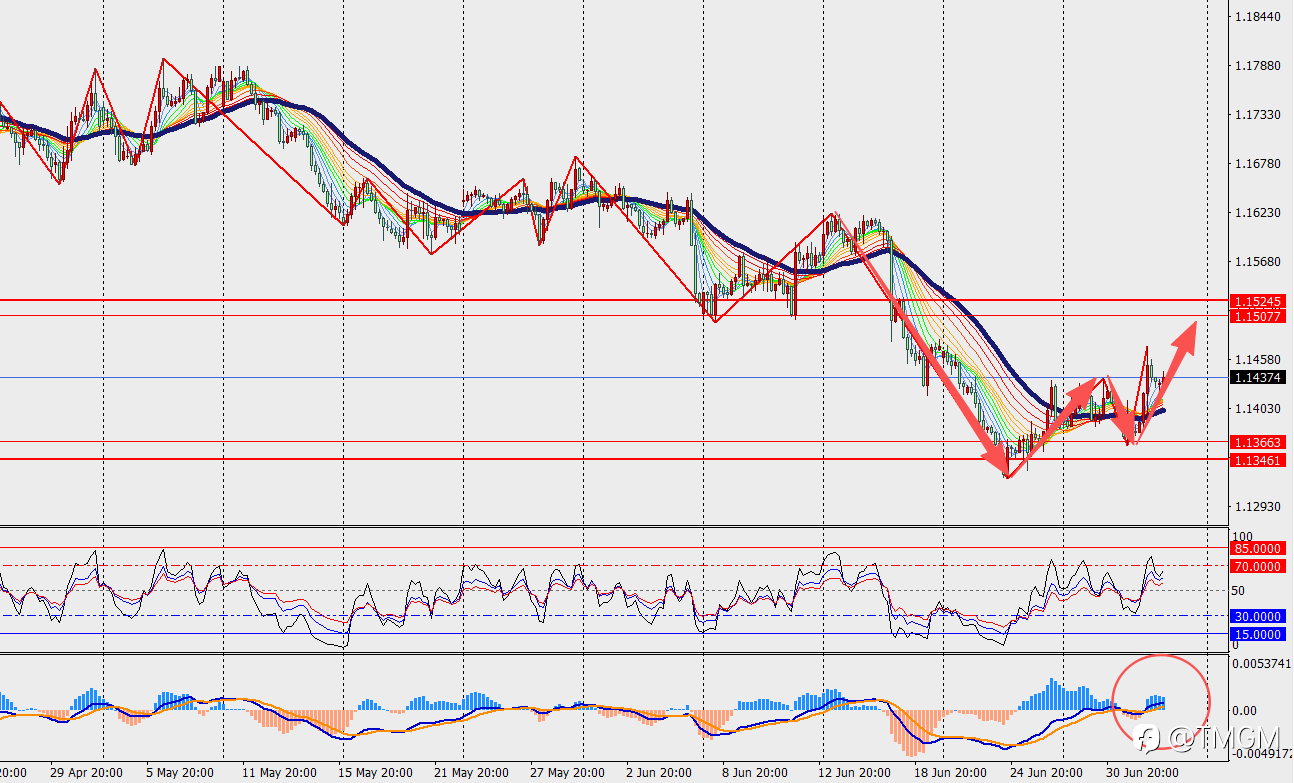Select the red 1.15245 resistance level tag
This screenshot has height=783, width=1294.
(x=1258, y=301)
